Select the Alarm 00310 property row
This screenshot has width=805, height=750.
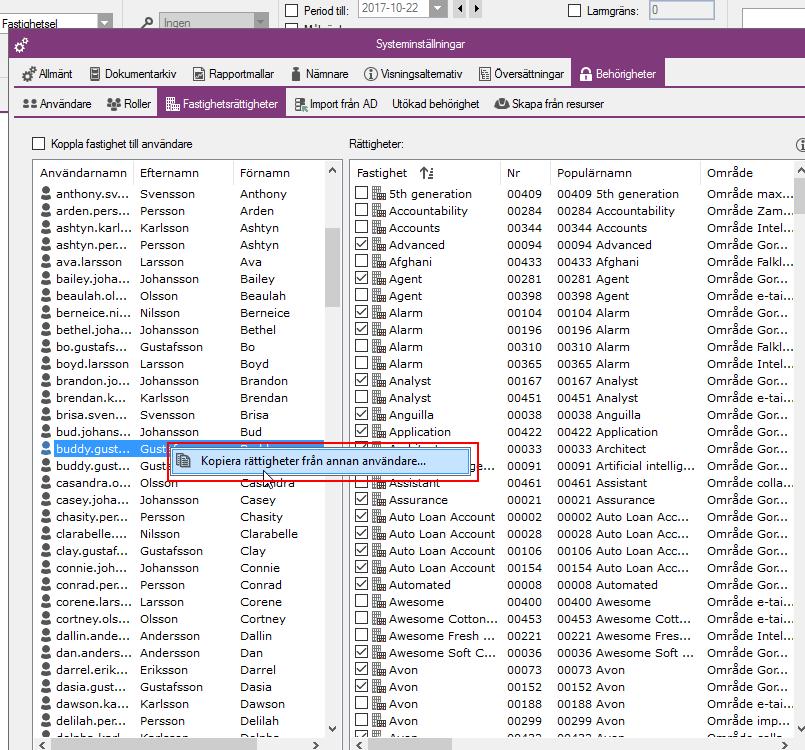[x=574, y=347]
